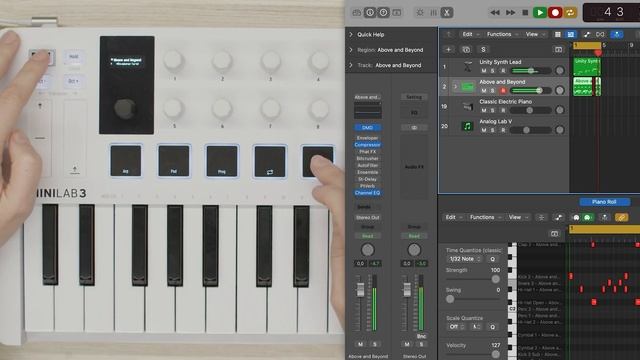Toggle green MIDI In icon in Piano Roll
The height and width of the screenshot is (360, 640).
587,218
